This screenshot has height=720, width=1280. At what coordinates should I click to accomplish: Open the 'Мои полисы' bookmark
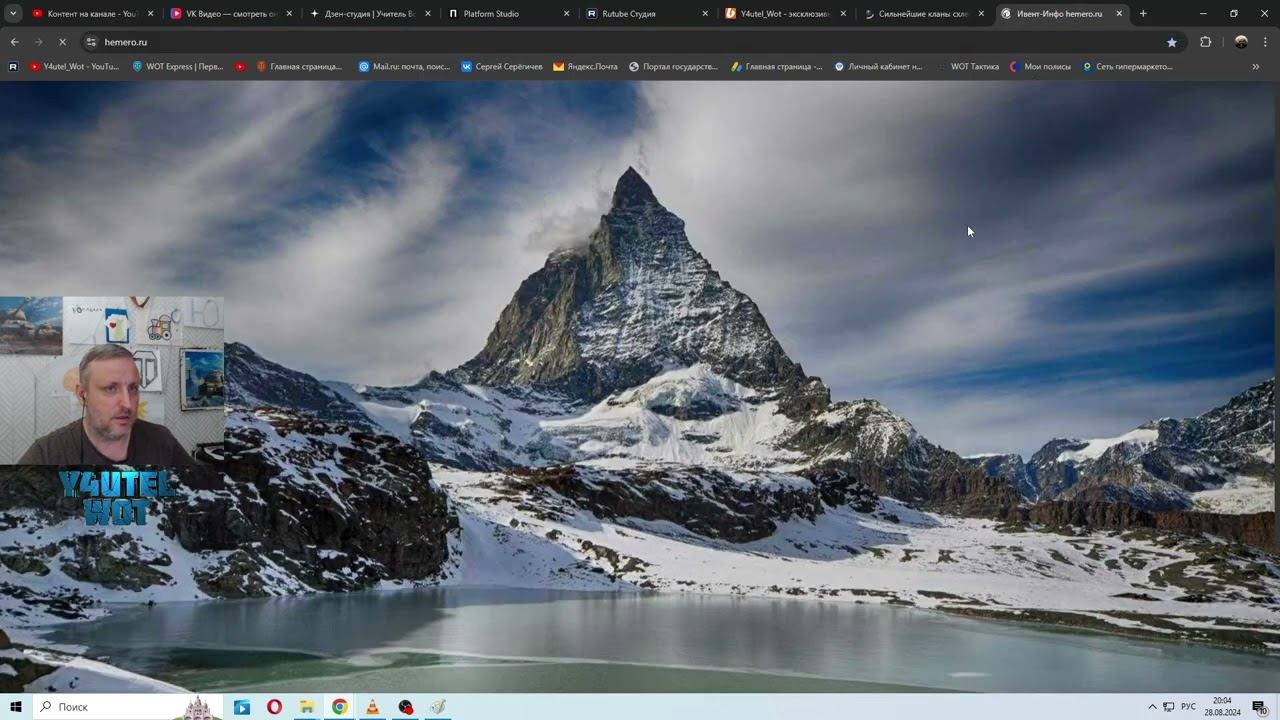coord(1040,67)
